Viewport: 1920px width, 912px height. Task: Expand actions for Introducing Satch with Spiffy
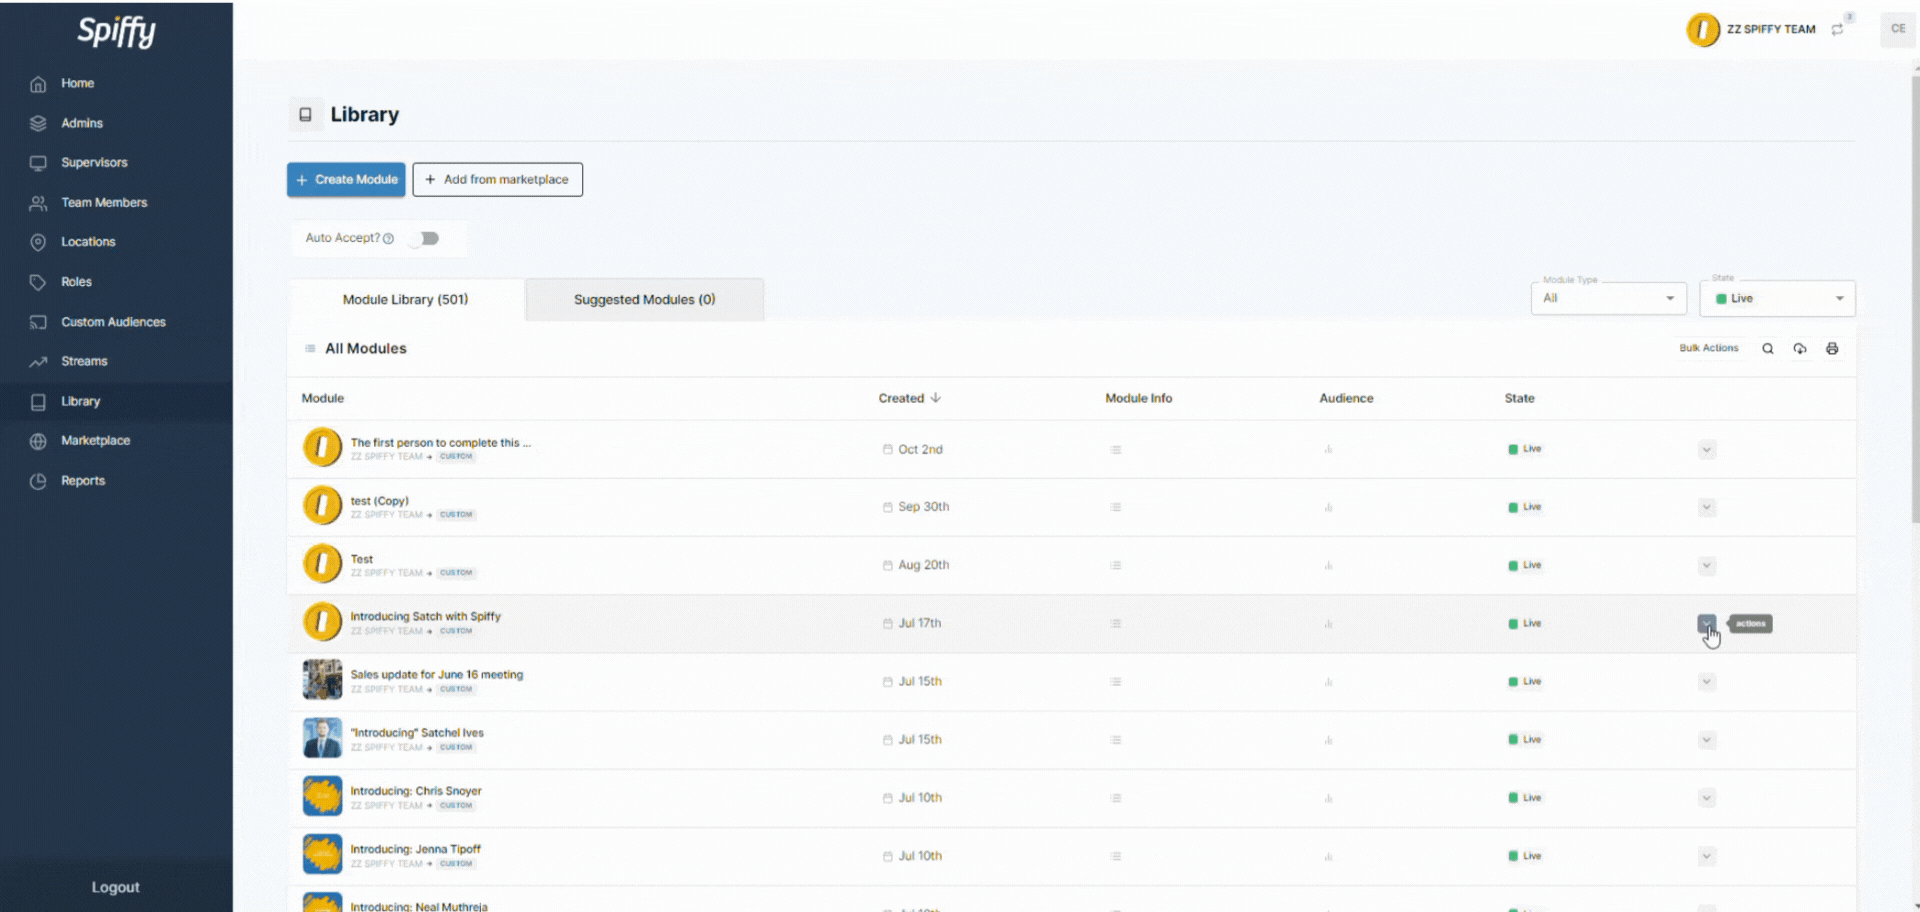1706,624
